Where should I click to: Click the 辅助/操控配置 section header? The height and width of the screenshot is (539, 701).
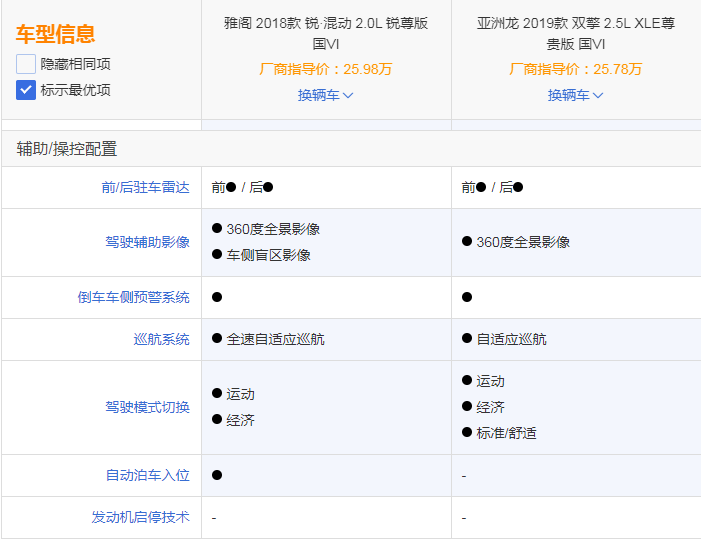pos(67,149)
